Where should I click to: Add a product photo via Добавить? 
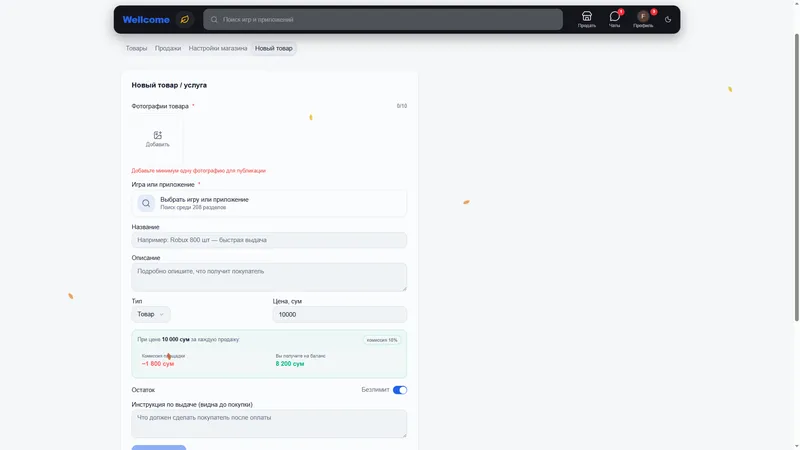[157, 139]
